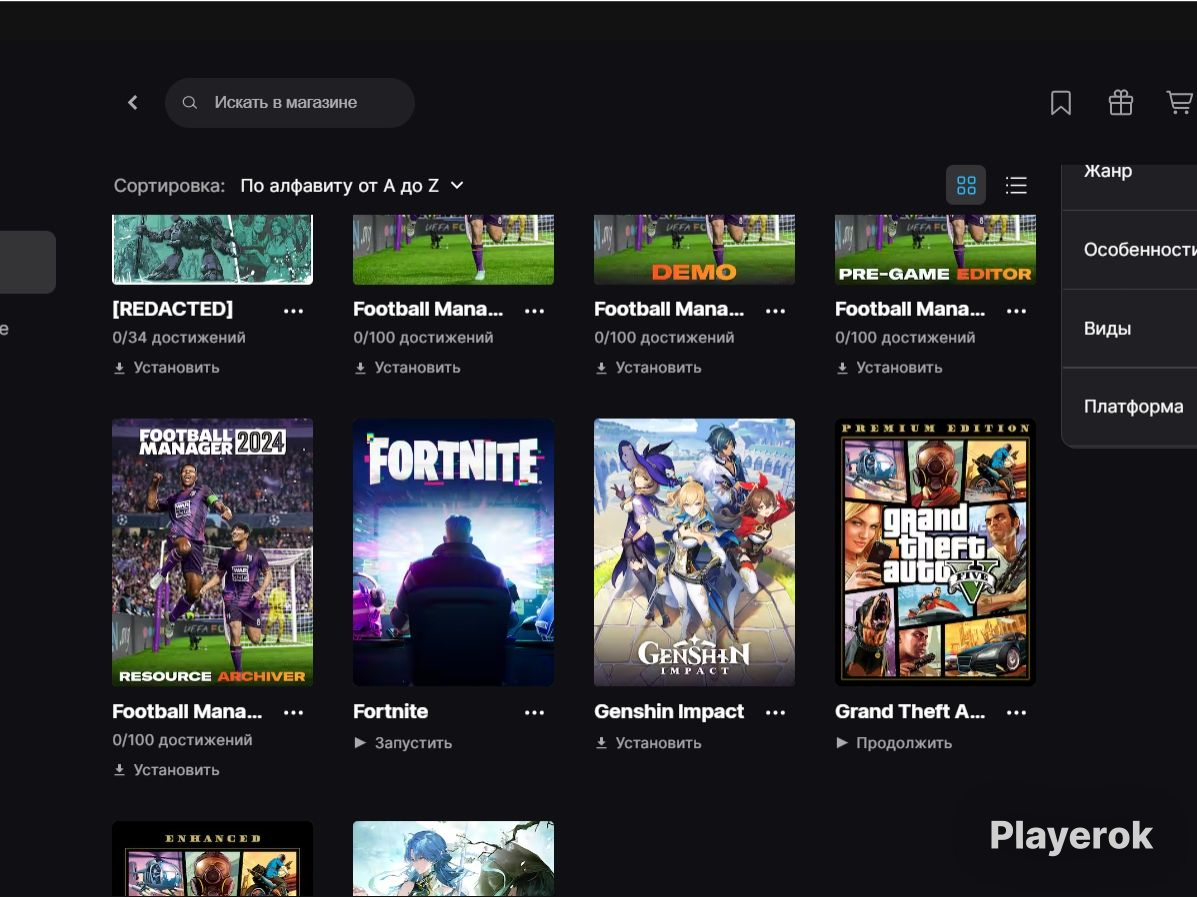Continue Grand Theft Auto V with Продолжить

click(894, 743)
